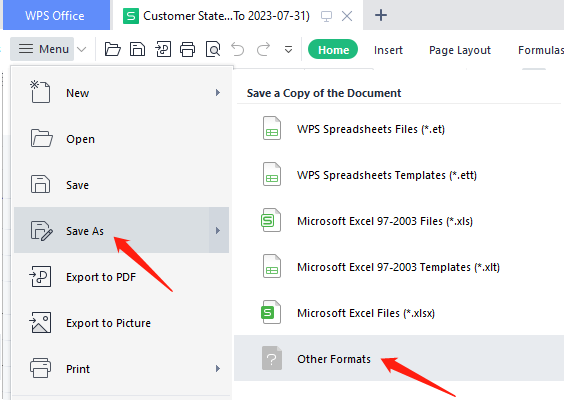Save as Microsoft Excel 97-2003 Files (*.xls)
The image size is (564, 400).
tap(399, 221)
